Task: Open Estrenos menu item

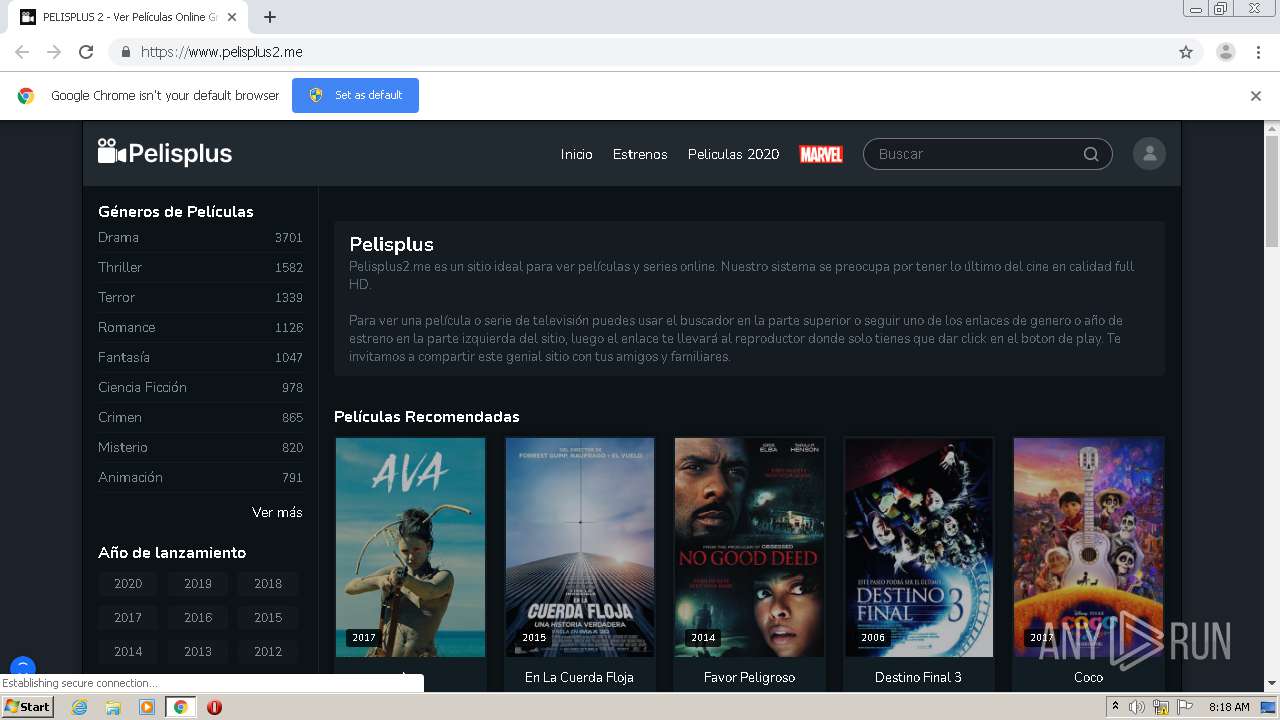Action: point(640,154)
